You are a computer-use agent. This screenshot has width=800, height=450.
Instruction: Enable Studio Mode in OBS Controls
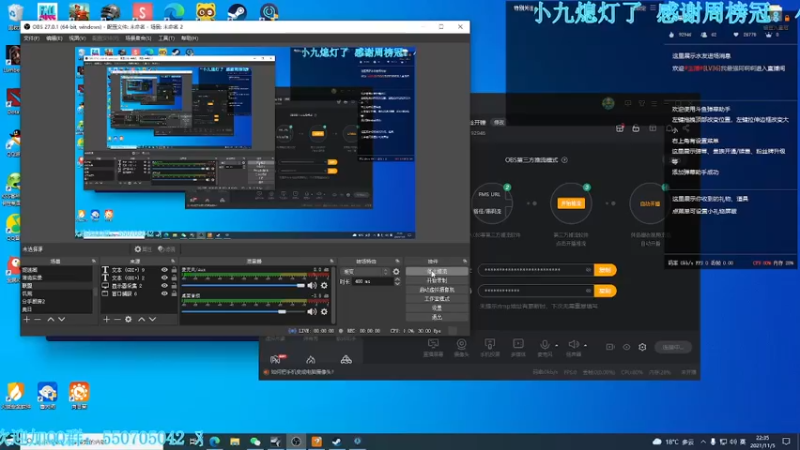(x=437, y=299)
